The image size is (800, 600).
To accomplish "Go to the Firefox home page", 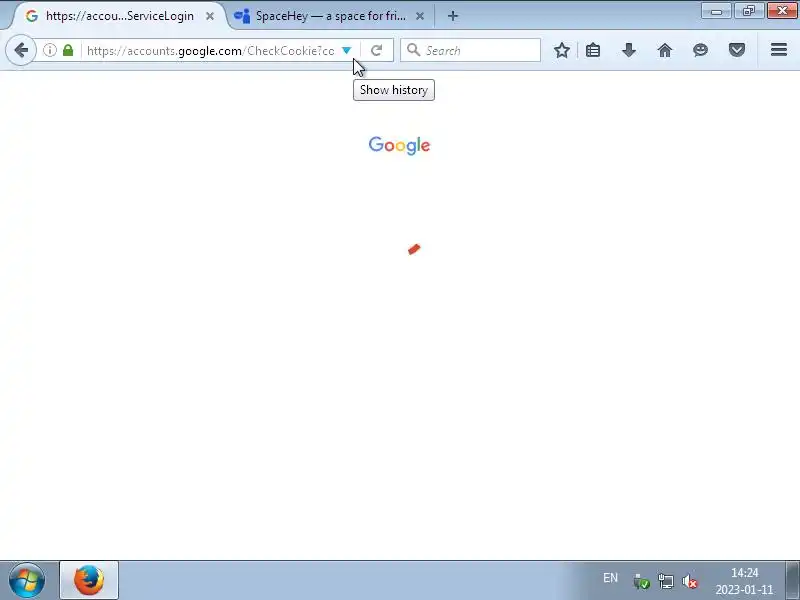I will pos(664,50).
